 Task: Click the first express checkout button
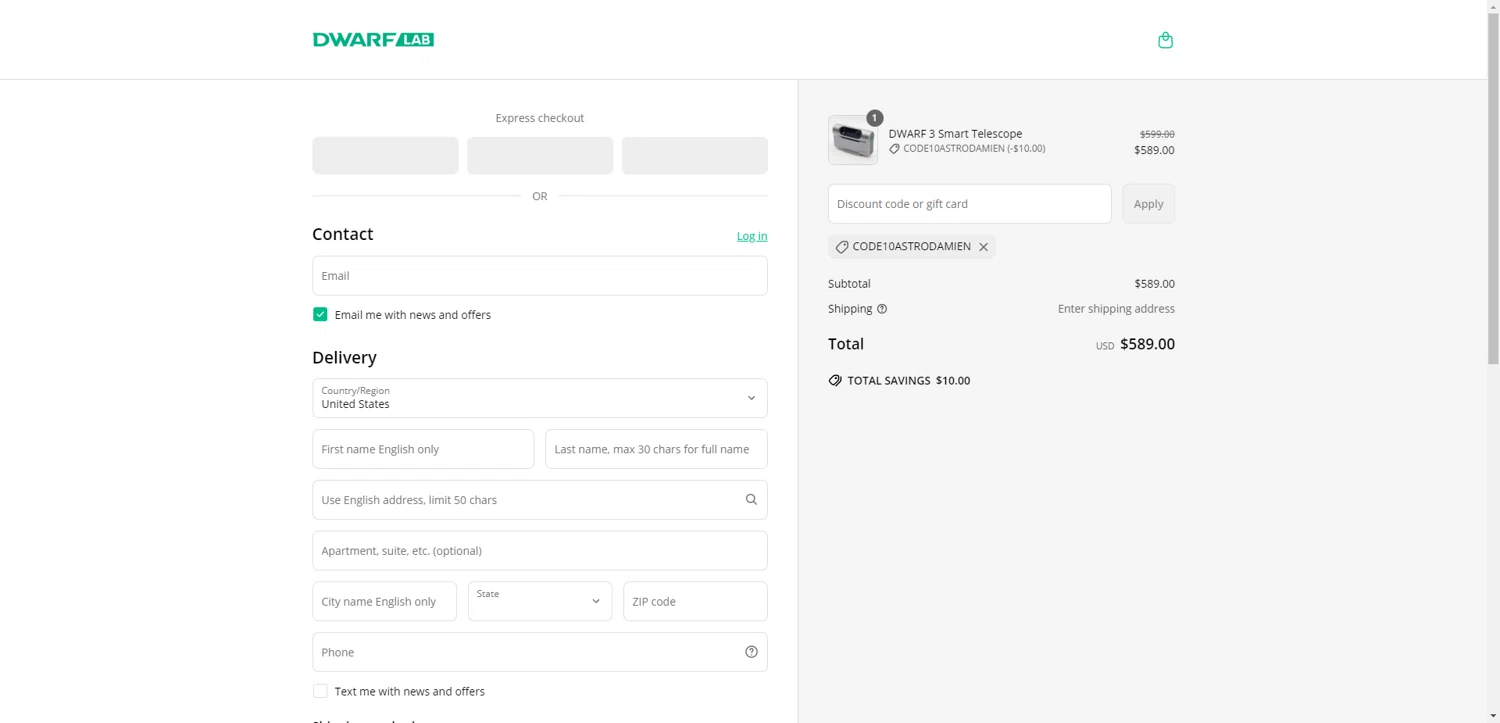coord(385,156)
